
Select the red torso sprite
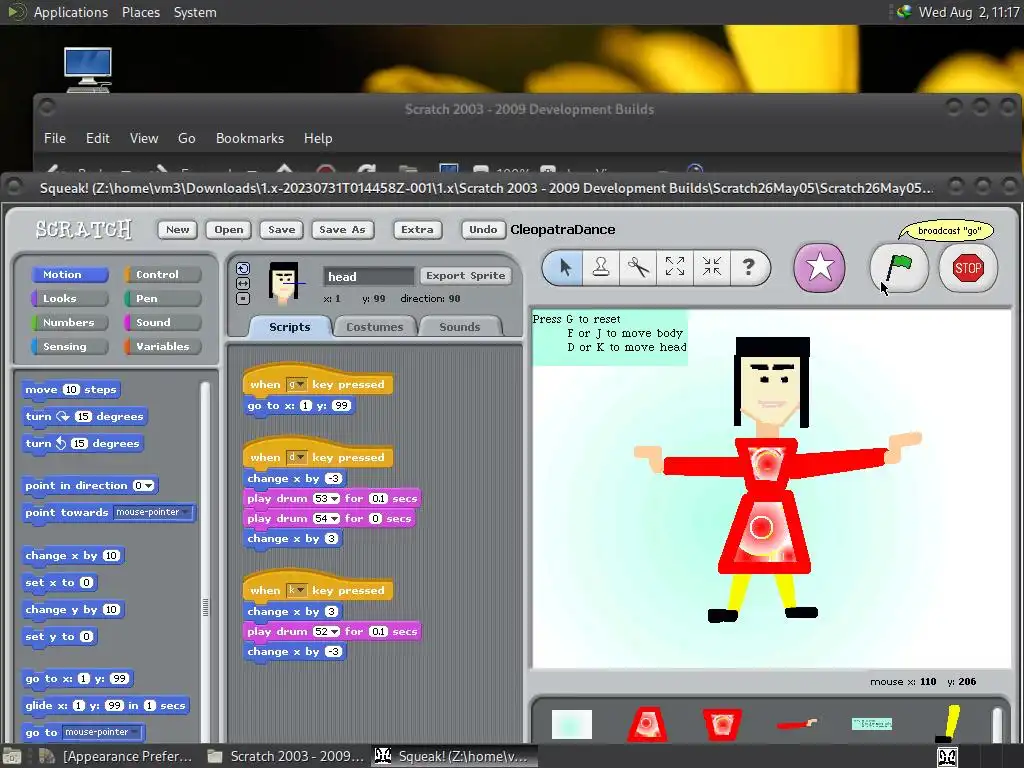click(722, 724)
